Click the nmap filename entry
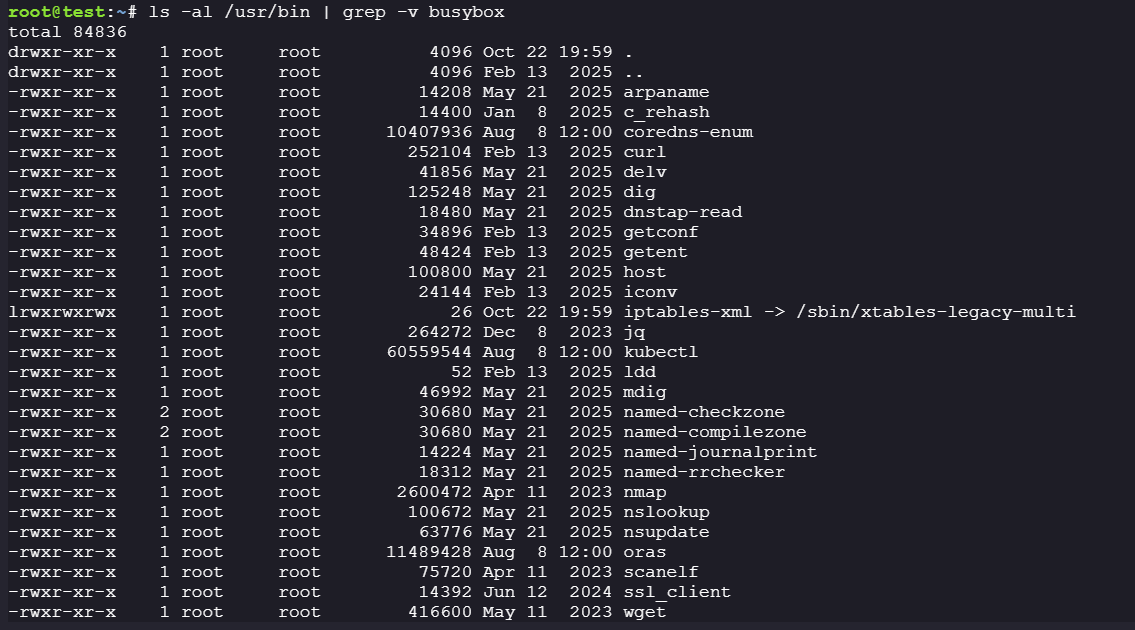Viewport: 1135px width, 630px height. tap(644, 492)
